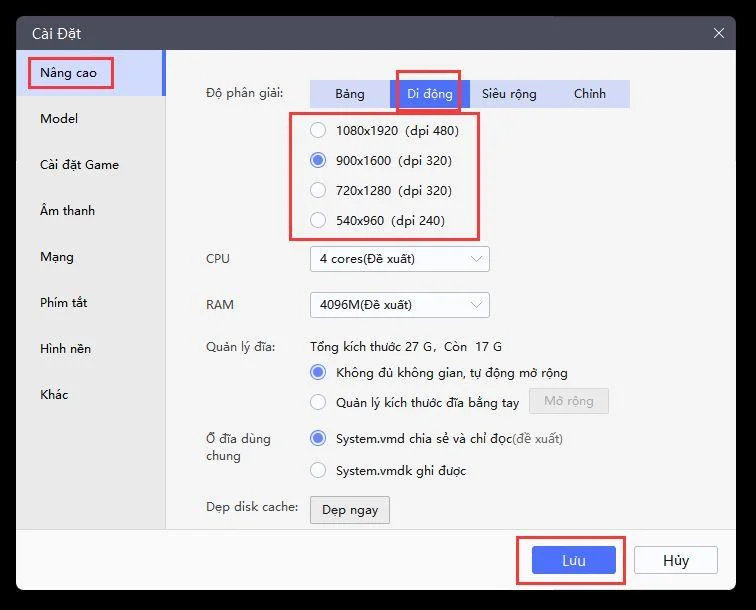Image resolution: width=756 pixels, height=610 pixels.
Task: Open the Mạng settings section
Action: (x=91, y=257)
